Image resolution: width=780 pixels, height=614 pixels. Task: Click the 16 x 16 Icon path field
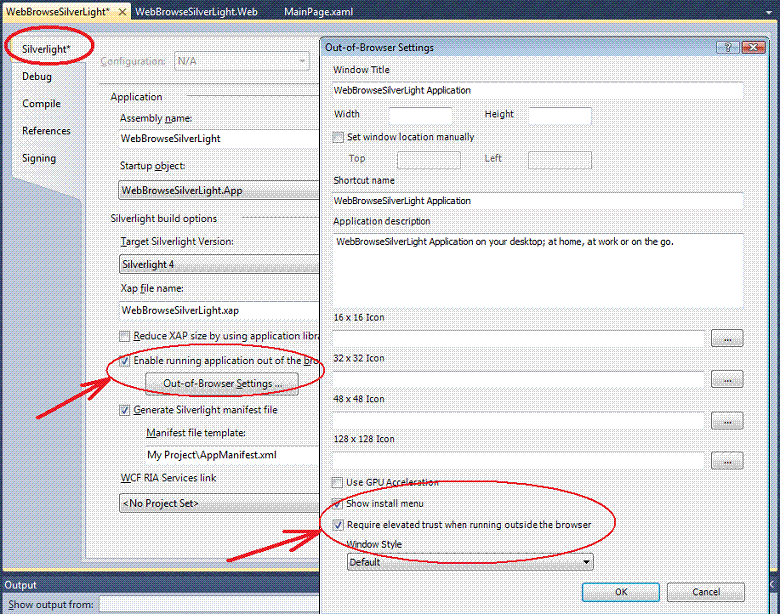(x=518, y=338)
